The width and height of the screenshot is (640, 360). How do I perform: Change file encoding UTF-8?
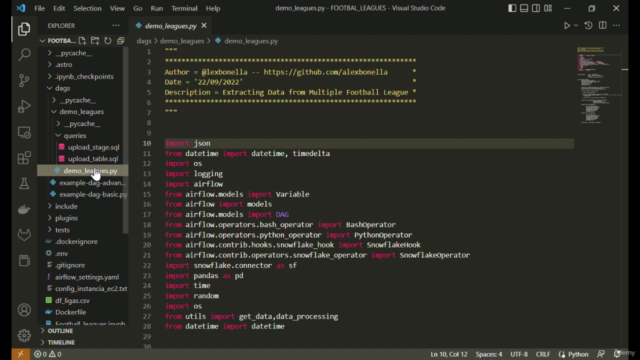click(x=519, y=354)
